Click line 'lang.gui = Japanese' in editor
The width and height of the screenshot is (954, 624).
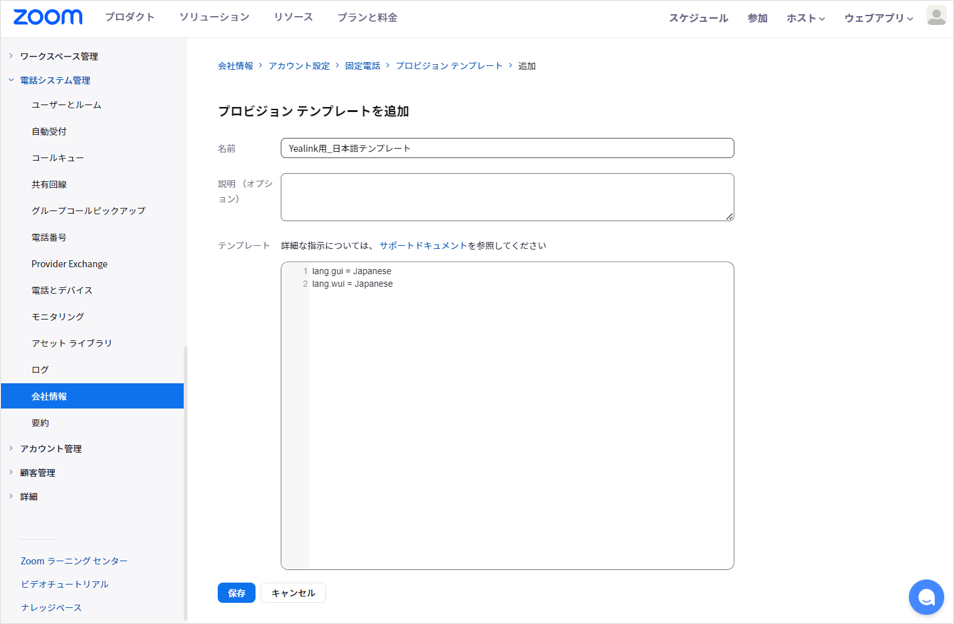point(352,271)
